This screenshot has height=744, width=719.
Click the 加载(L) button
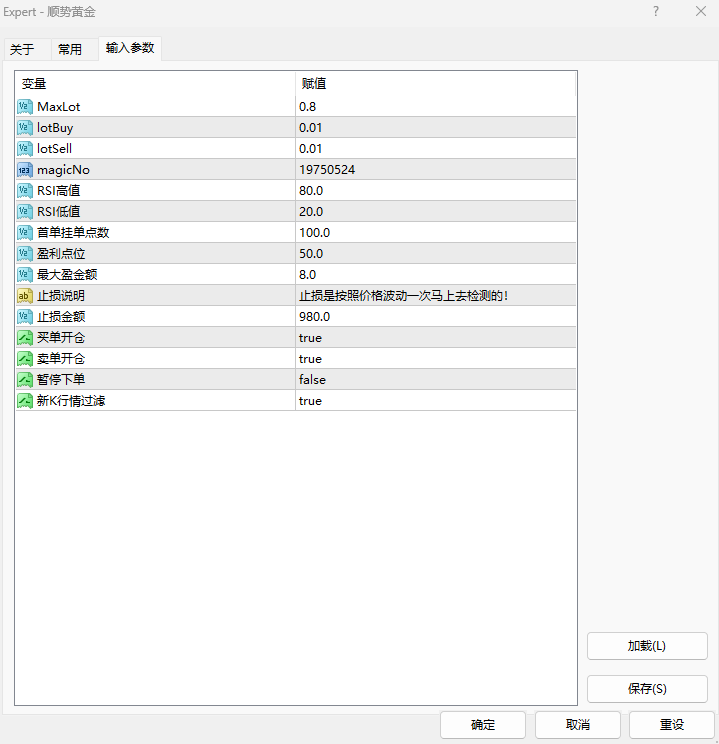(x=647, y=646)
